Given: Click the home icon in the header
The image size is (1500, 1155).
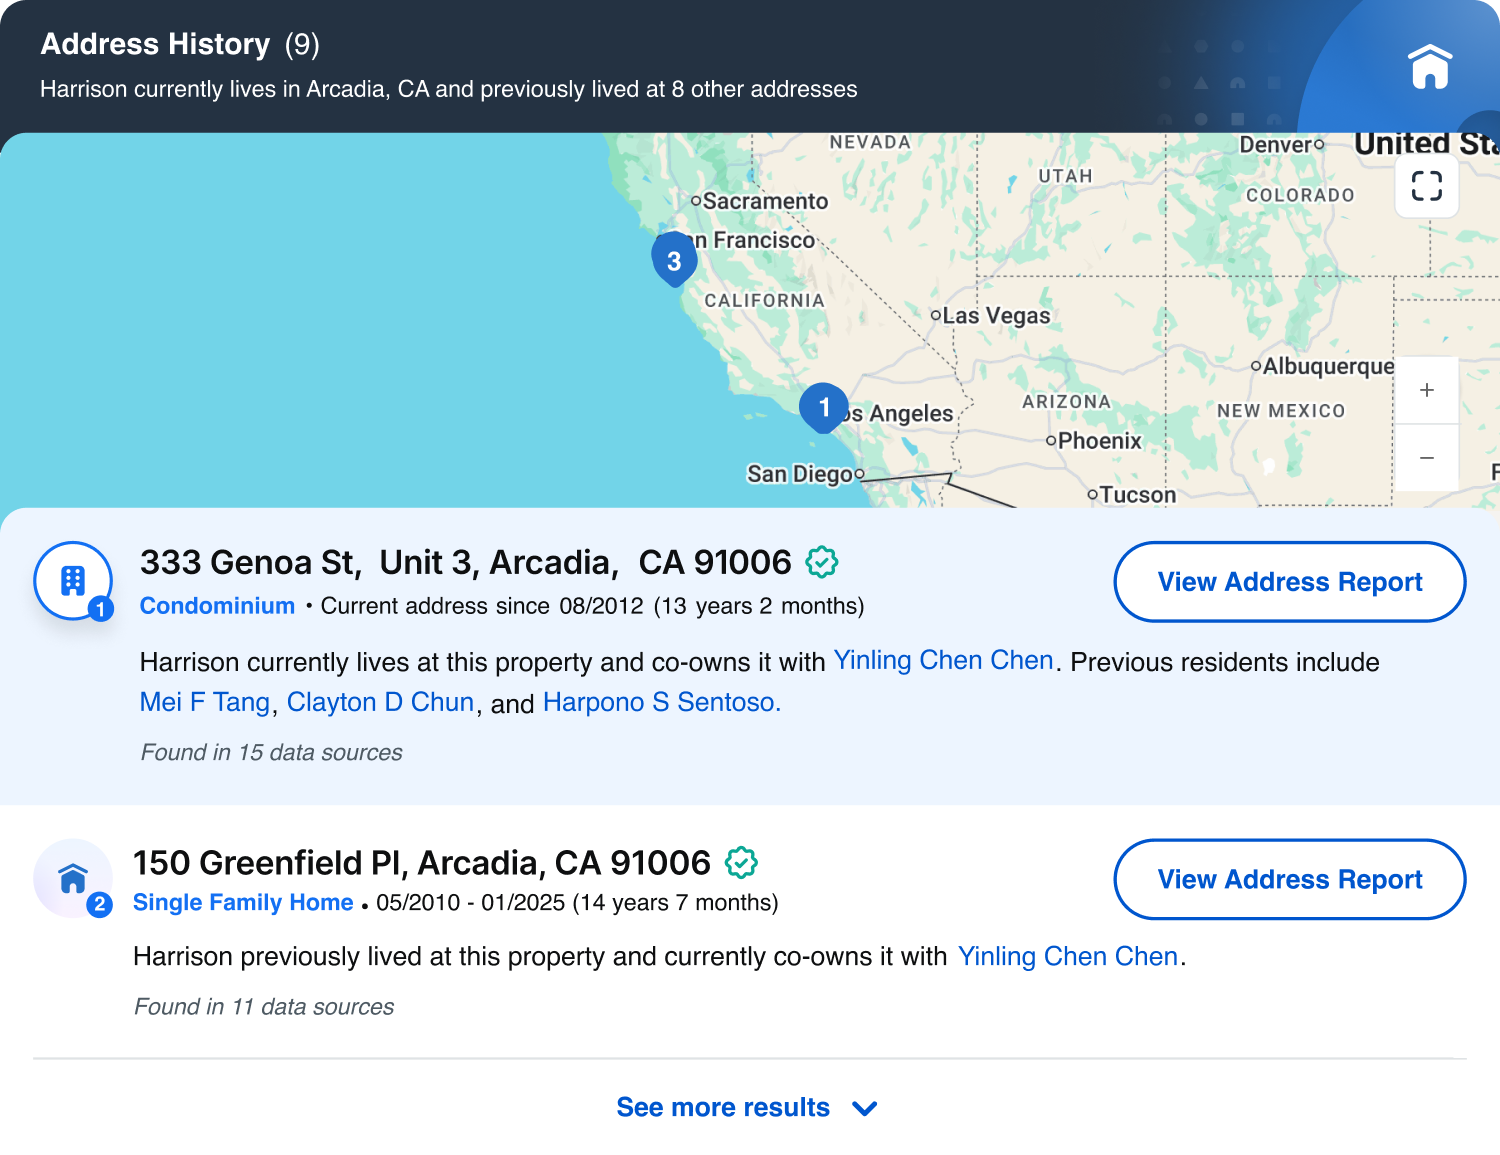Looking at the screenshot, I should pos(1429,67).
